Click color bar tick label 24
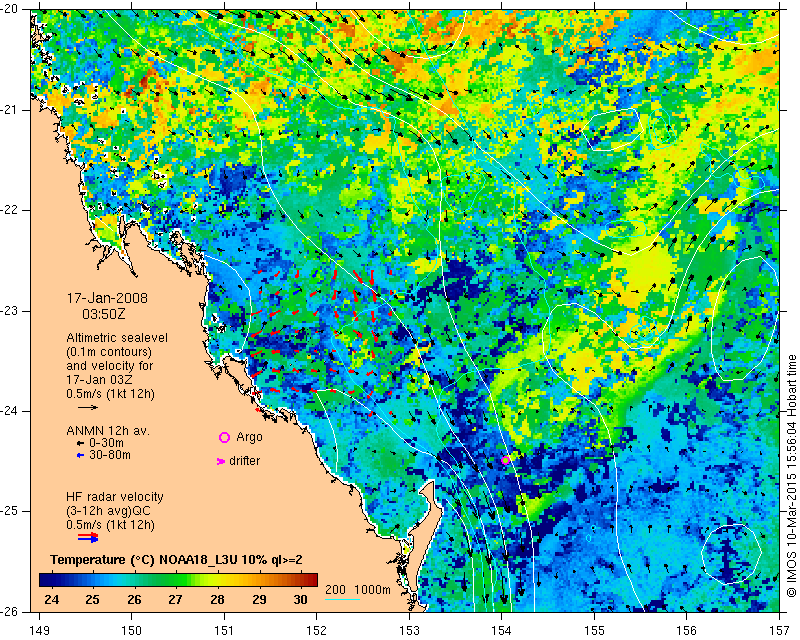Viewport: 800px width, 640px height. pyautogui.click(x=52, y=599)
